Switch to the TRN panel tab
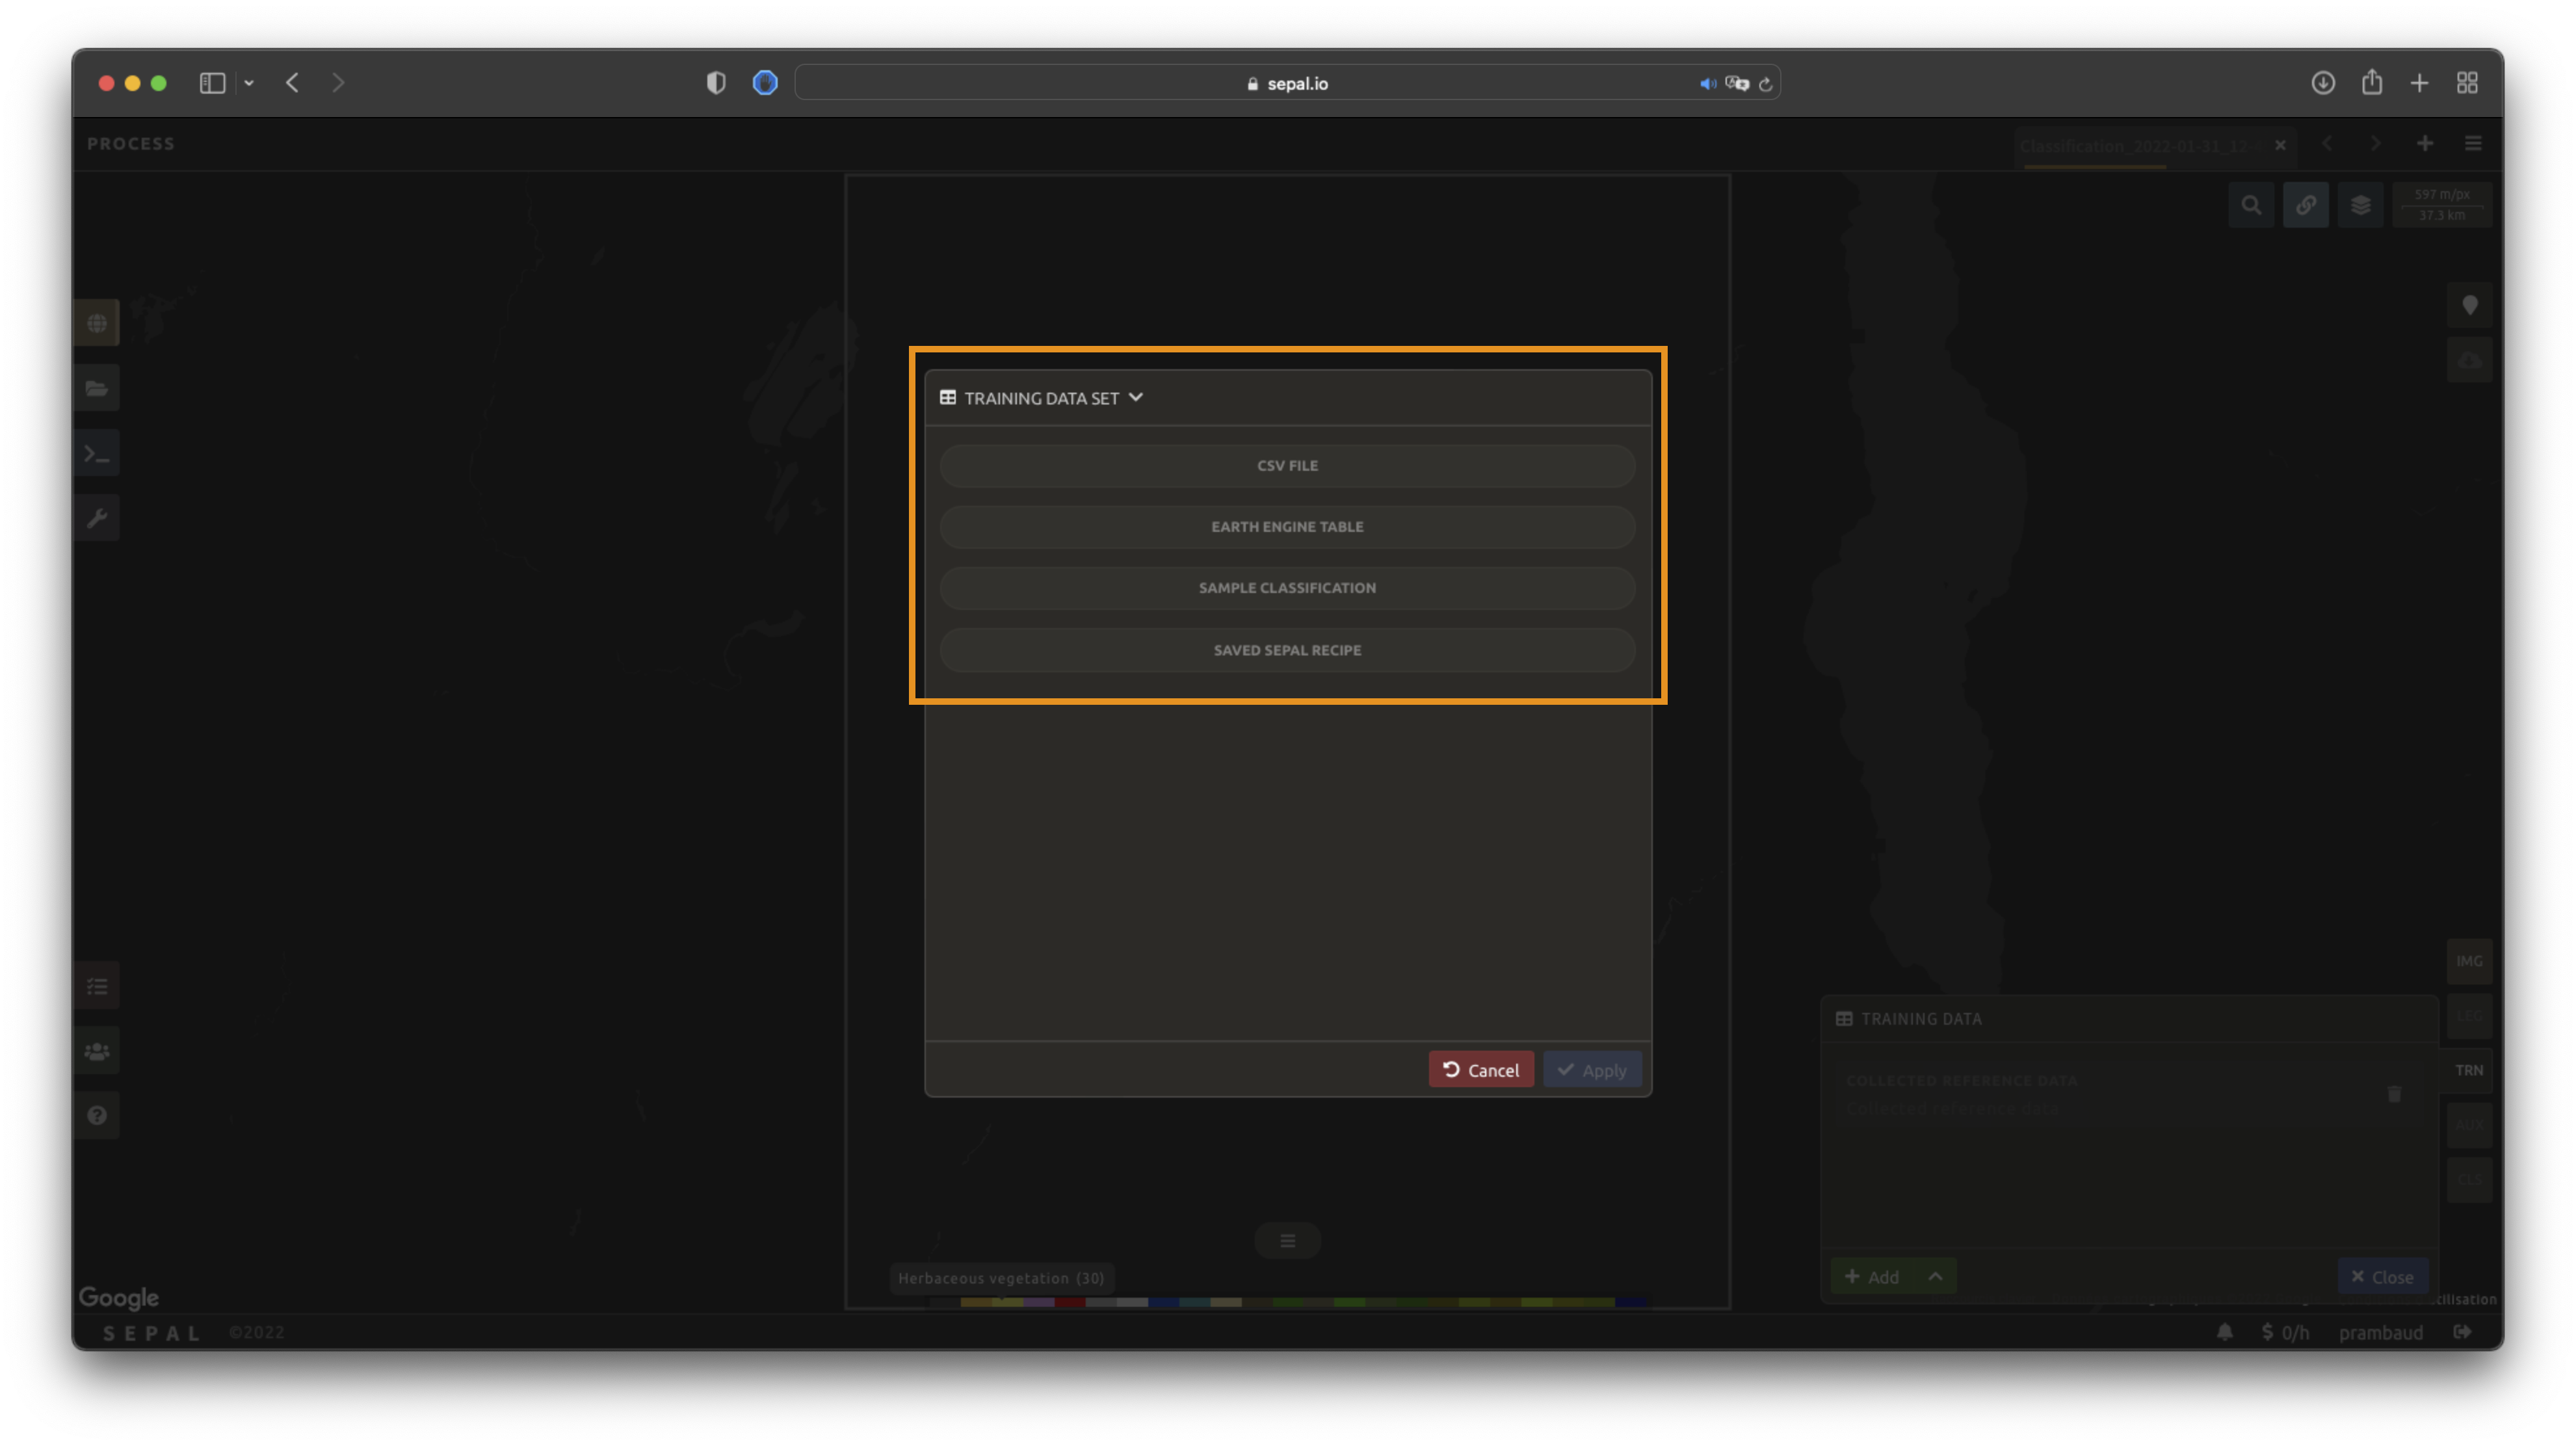2576x1446 pixels. point(2469,1070)
